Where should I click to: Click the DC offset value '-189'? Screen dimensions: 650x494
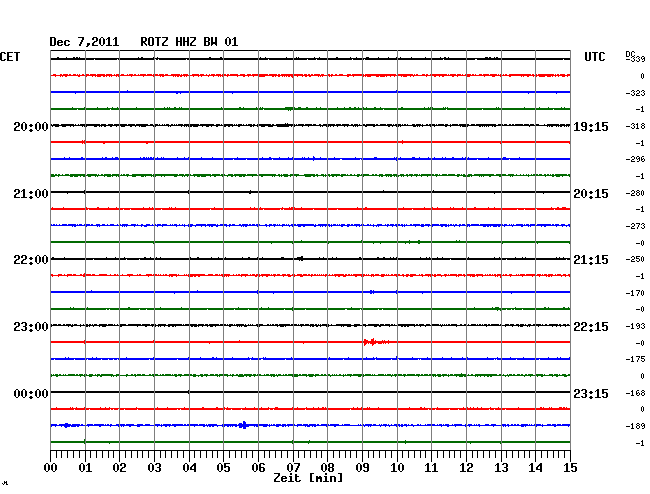coord(635,426)
